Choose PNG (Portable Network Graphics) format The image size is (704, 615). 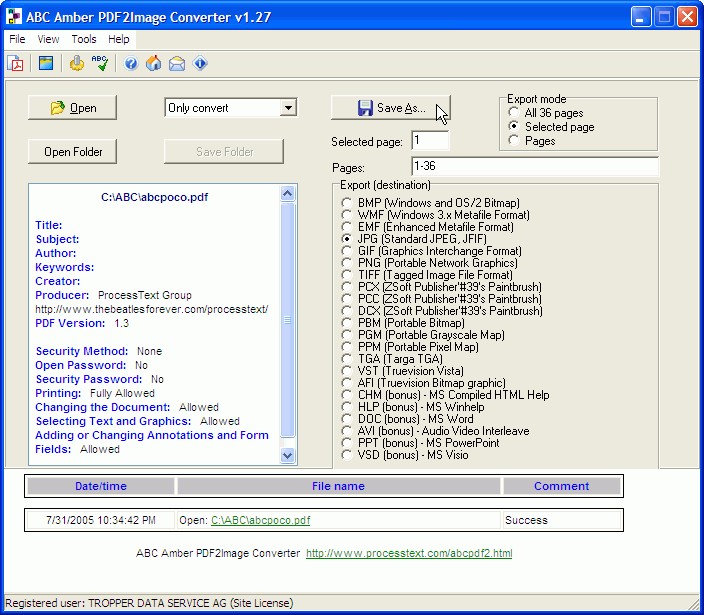coord(348,263)
